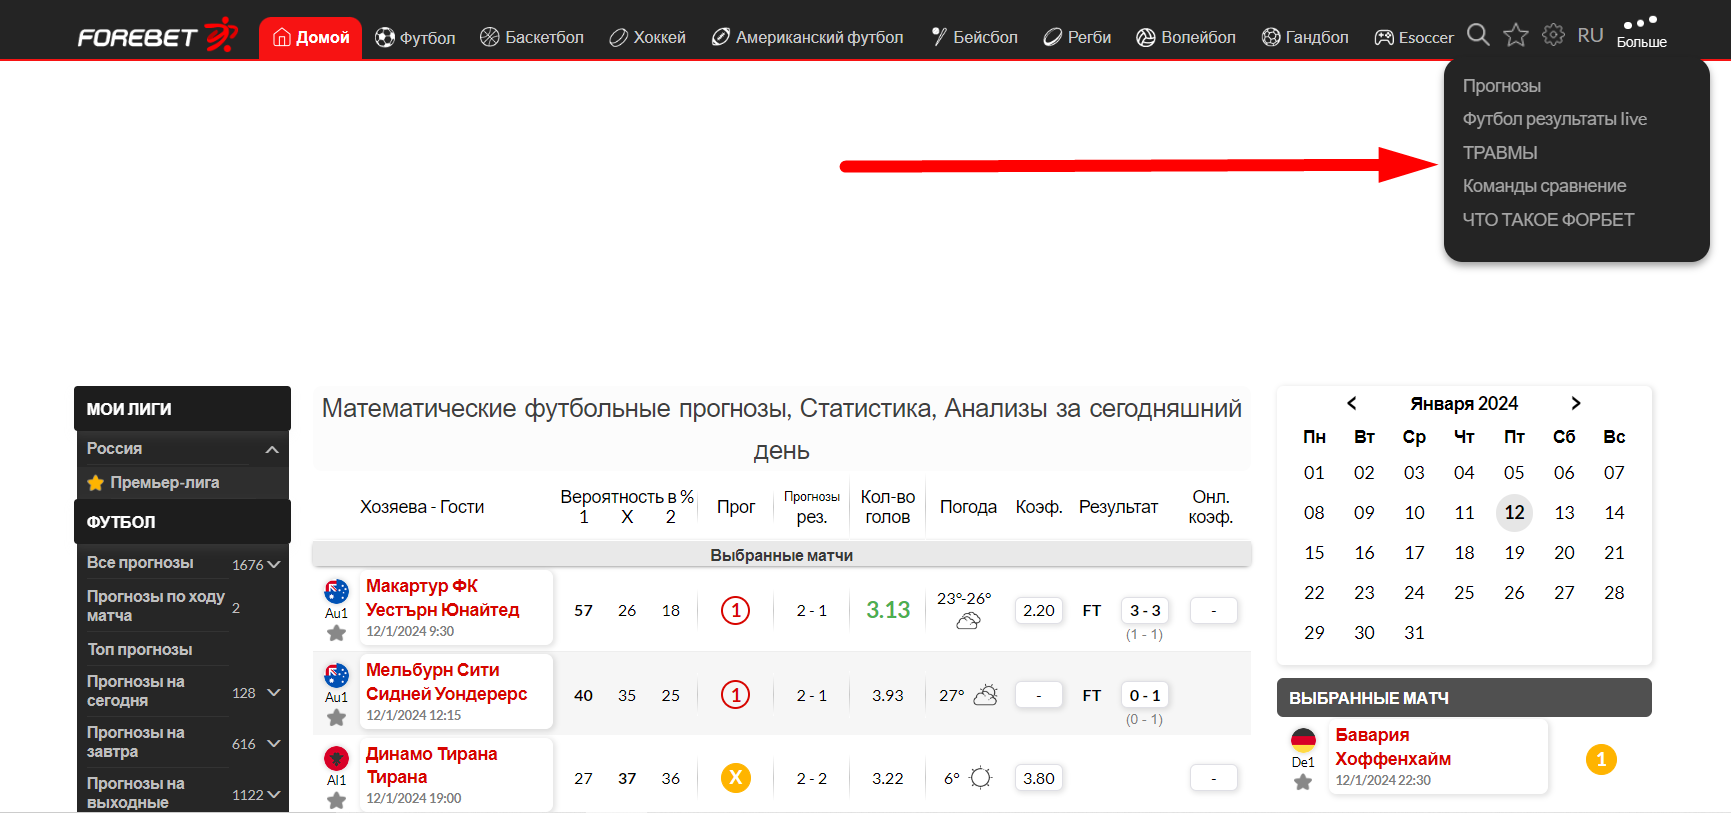1731x813 pixels.
Task: Toggle favorite star for Макартур ФК match
Action: click(x=336, y=633)
